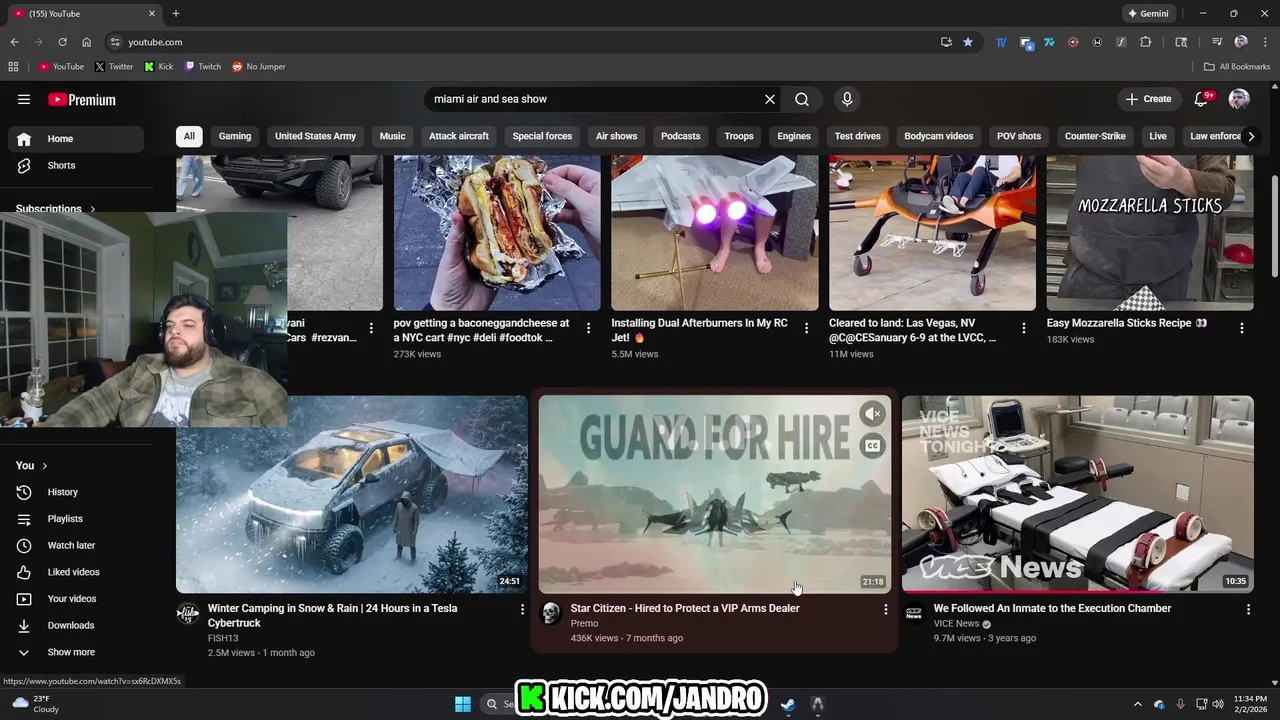Open Star Citizen video title link
This screenshot has height=720, width=1280.
[x=685, y=608]
